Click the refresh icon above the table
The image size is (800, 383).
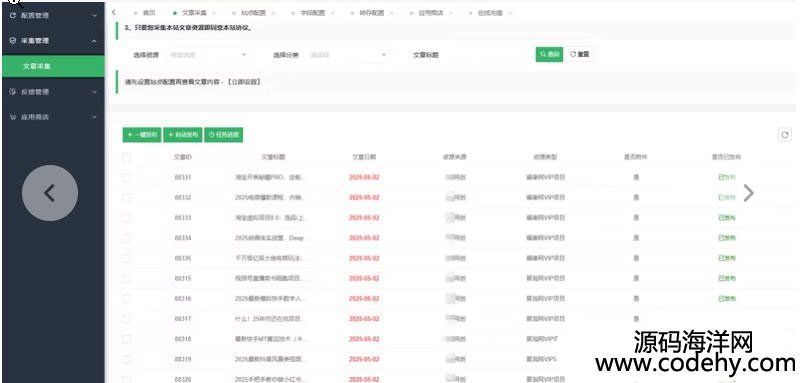point(785,135)
